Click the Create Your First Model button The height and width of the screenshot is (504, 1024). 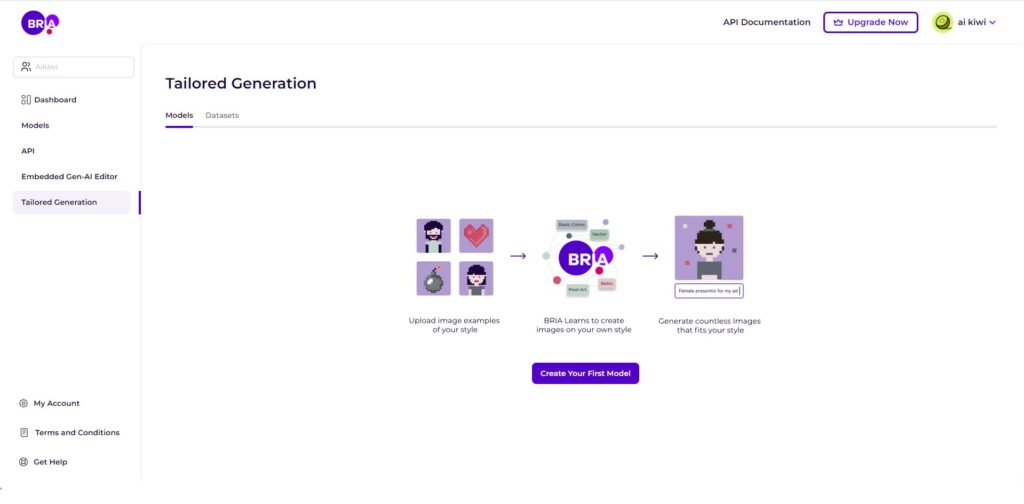585,373
